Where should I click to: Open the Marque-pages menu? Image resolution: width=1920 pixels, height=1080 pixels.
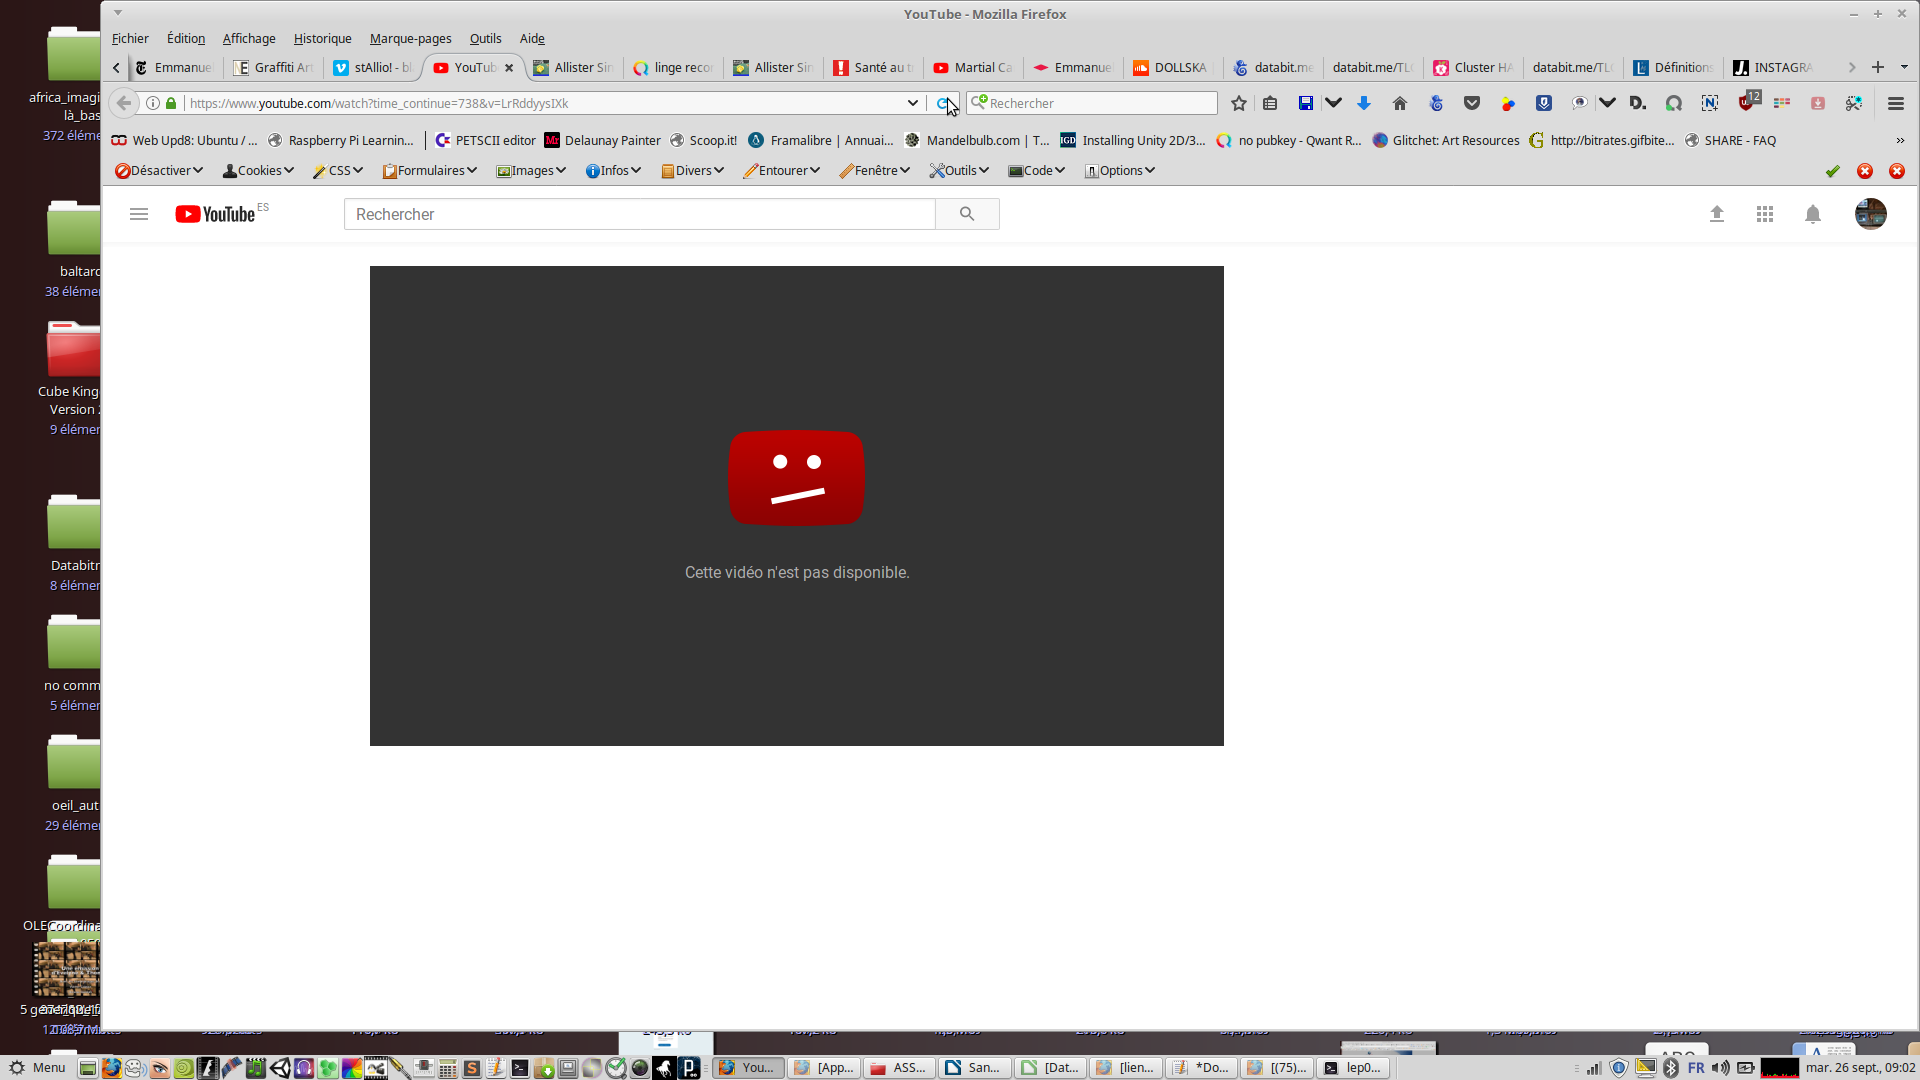click(410, 39)
